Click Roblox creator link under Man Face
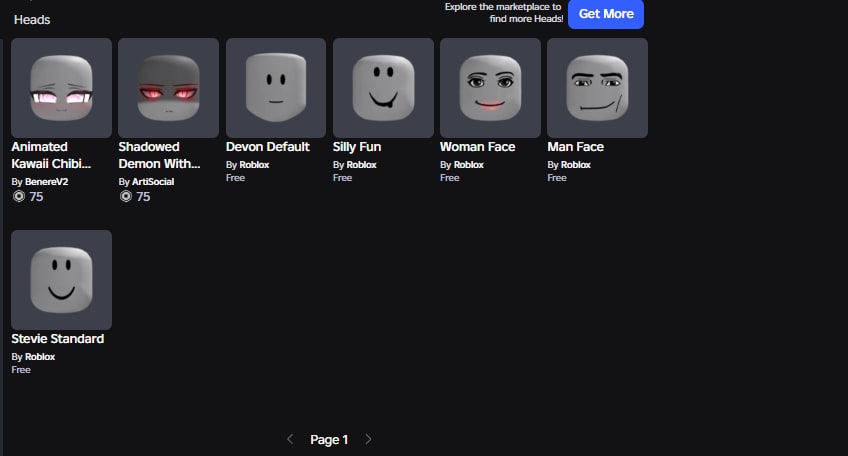Image resolution: width=848 pixels, height=456 pixels. 575,165
